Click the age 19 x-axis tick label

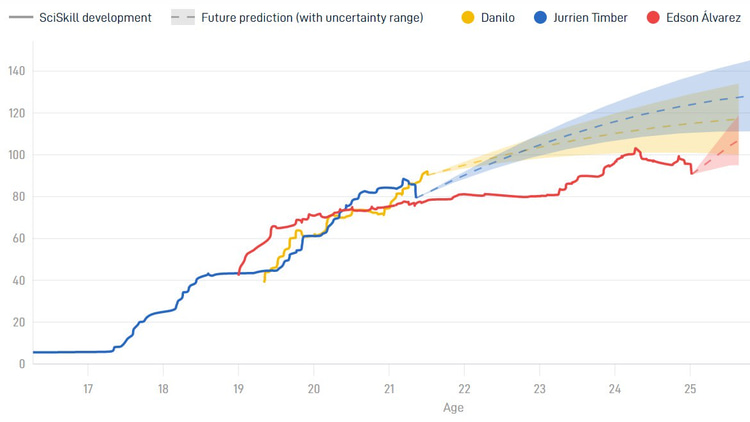click(238, 389)
